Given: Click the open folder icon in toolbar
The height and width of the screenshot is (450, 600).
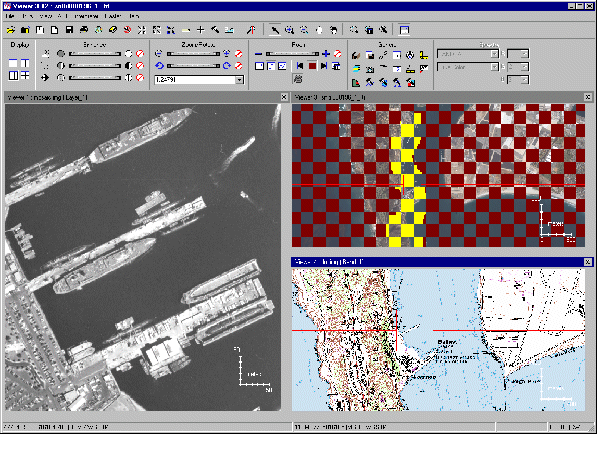Looking at the screenshot, I should tap(10, 31).
